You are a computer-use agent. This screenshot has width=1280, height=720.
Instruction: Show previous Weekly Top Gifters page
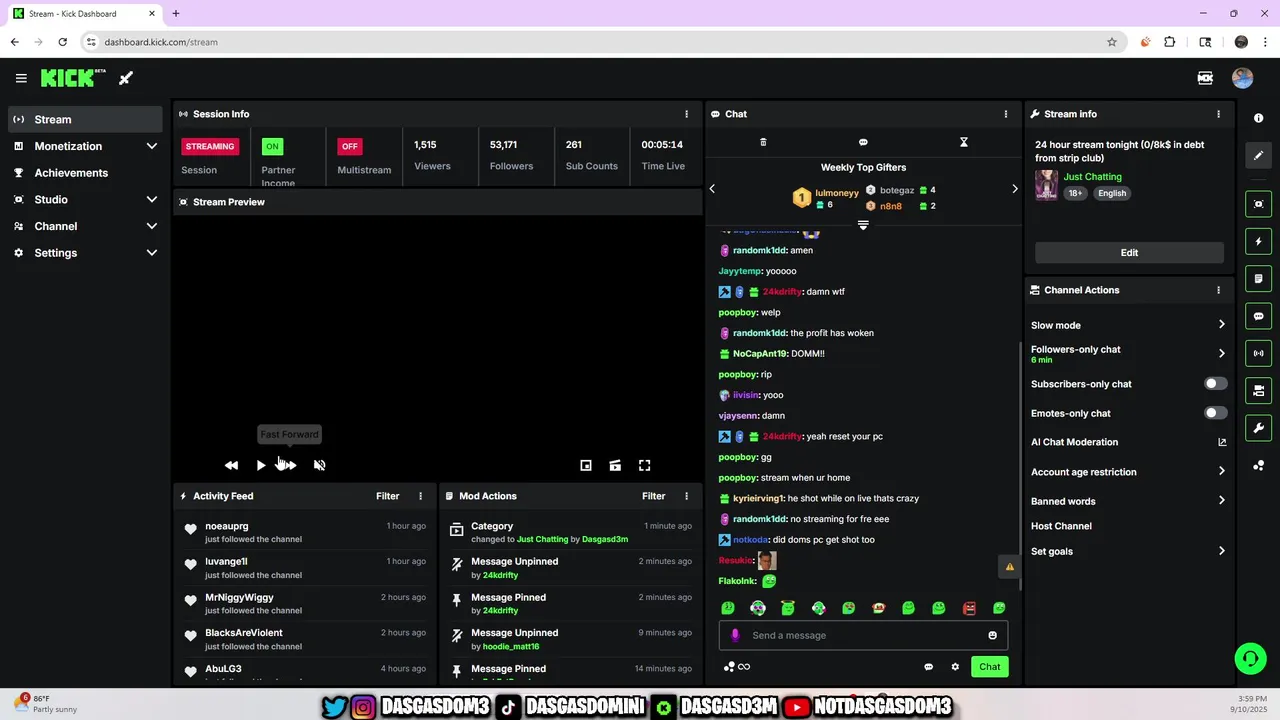pos(712,188)
